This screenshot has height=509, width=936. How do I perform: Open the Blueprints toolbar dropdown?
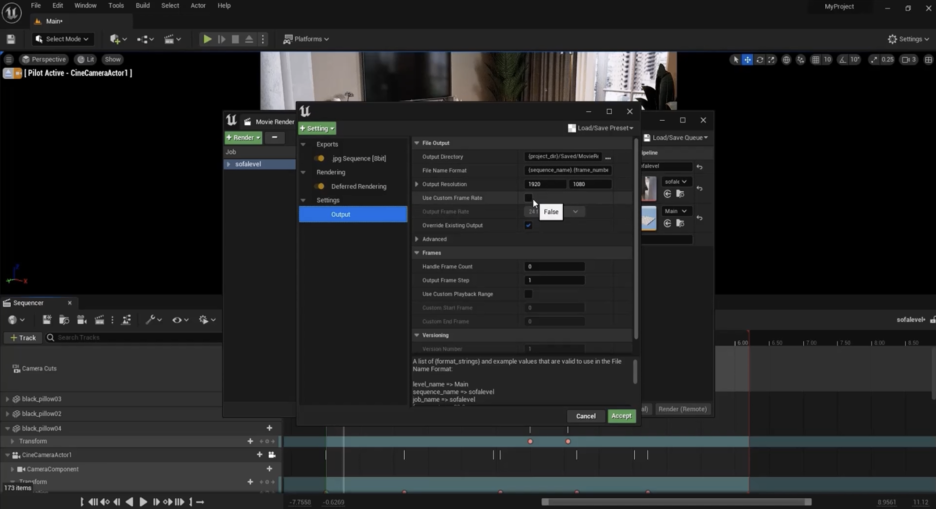click(145, 39)
